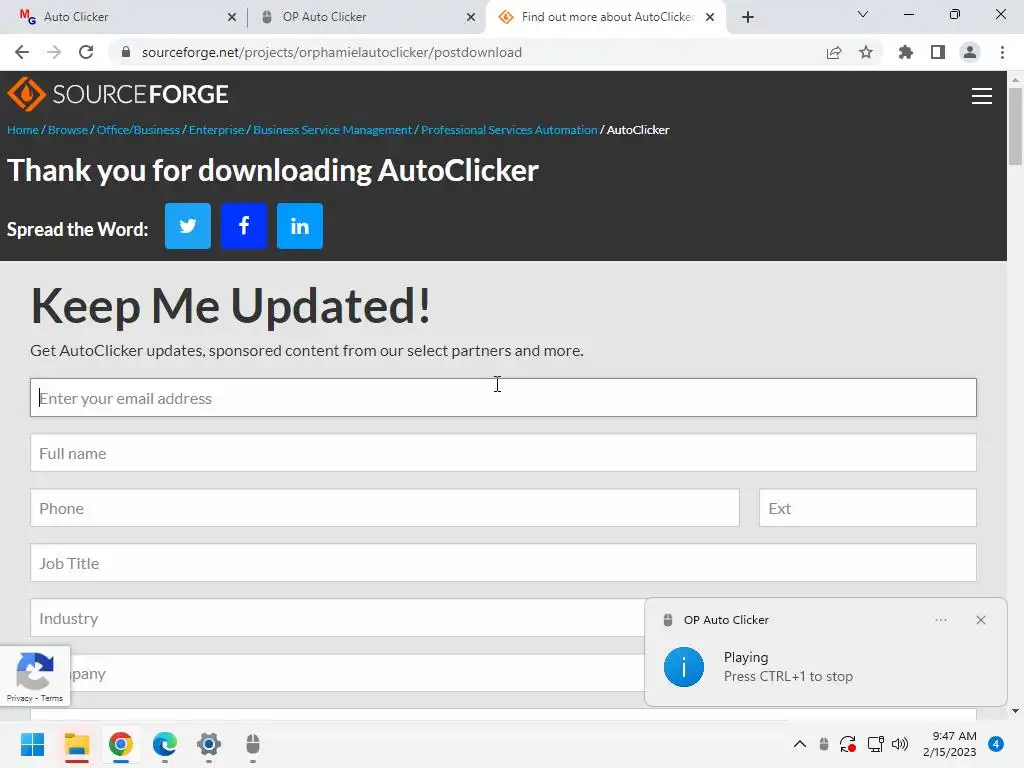This screenshot has width=1024, height=768.
Task: Show hidden system tray icons
Action: [799, 744]
